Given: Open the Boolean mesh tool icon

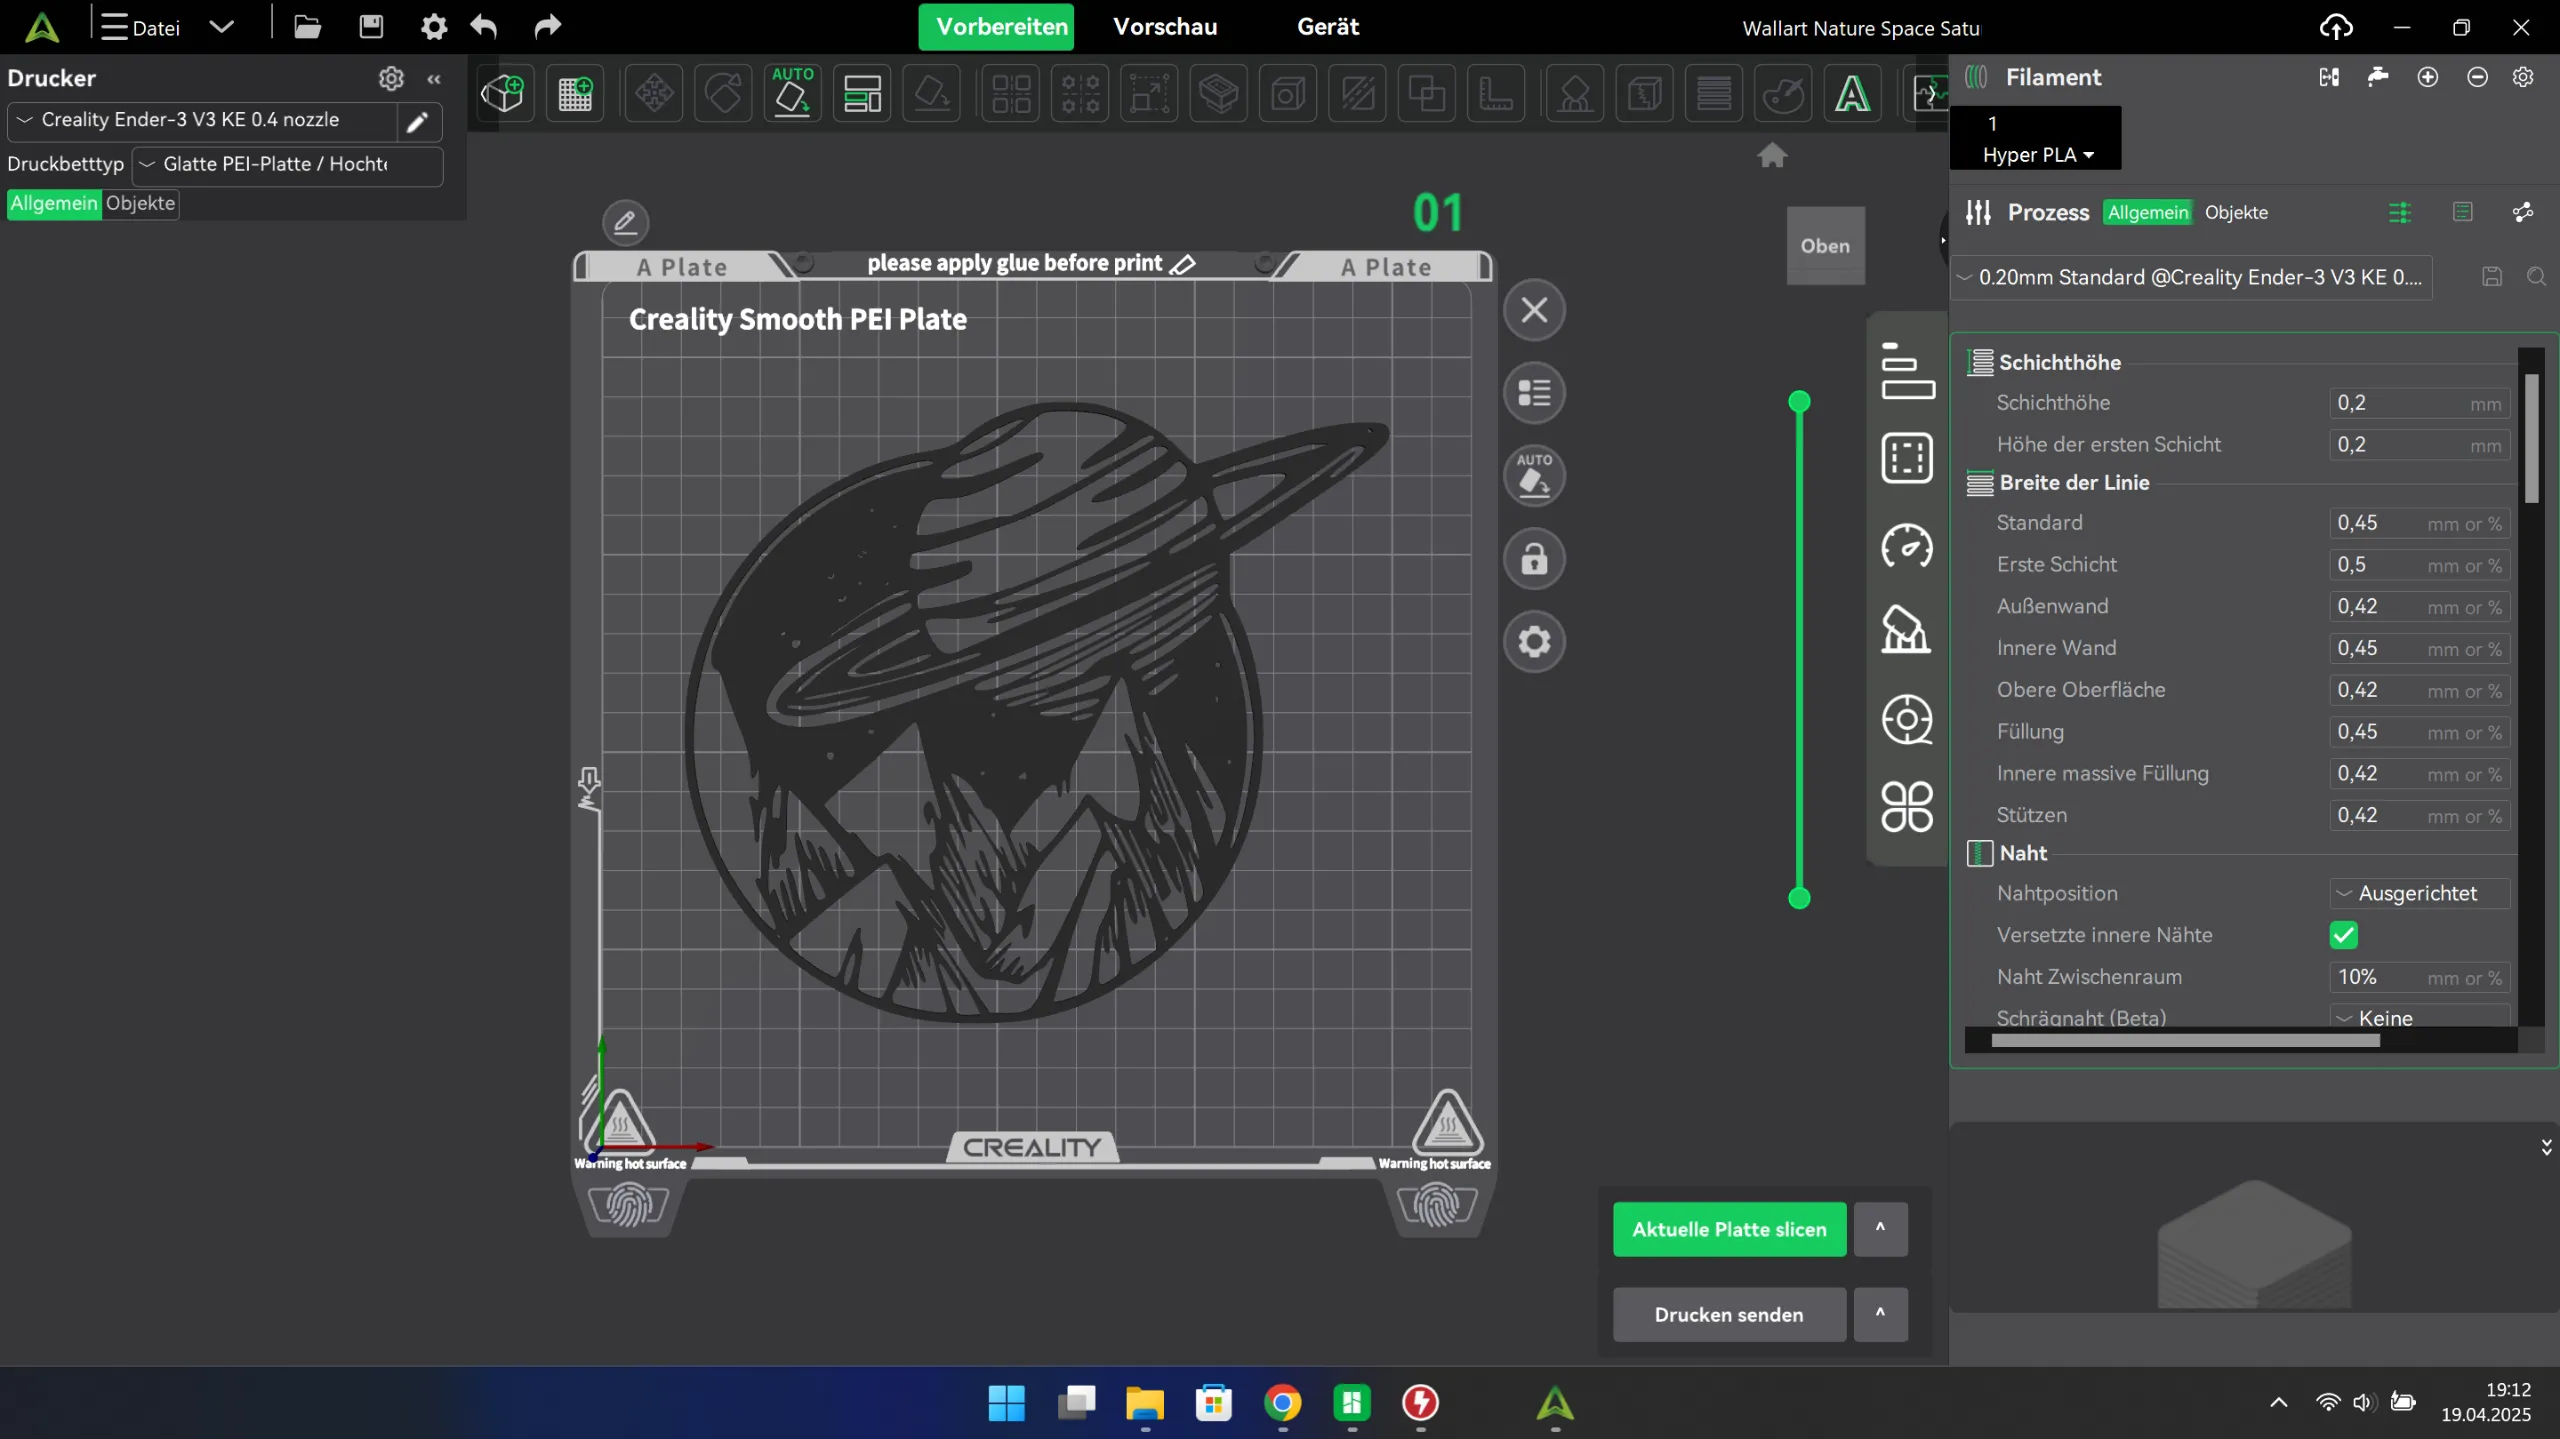Looking at the screenshot, I should 1427,94.
